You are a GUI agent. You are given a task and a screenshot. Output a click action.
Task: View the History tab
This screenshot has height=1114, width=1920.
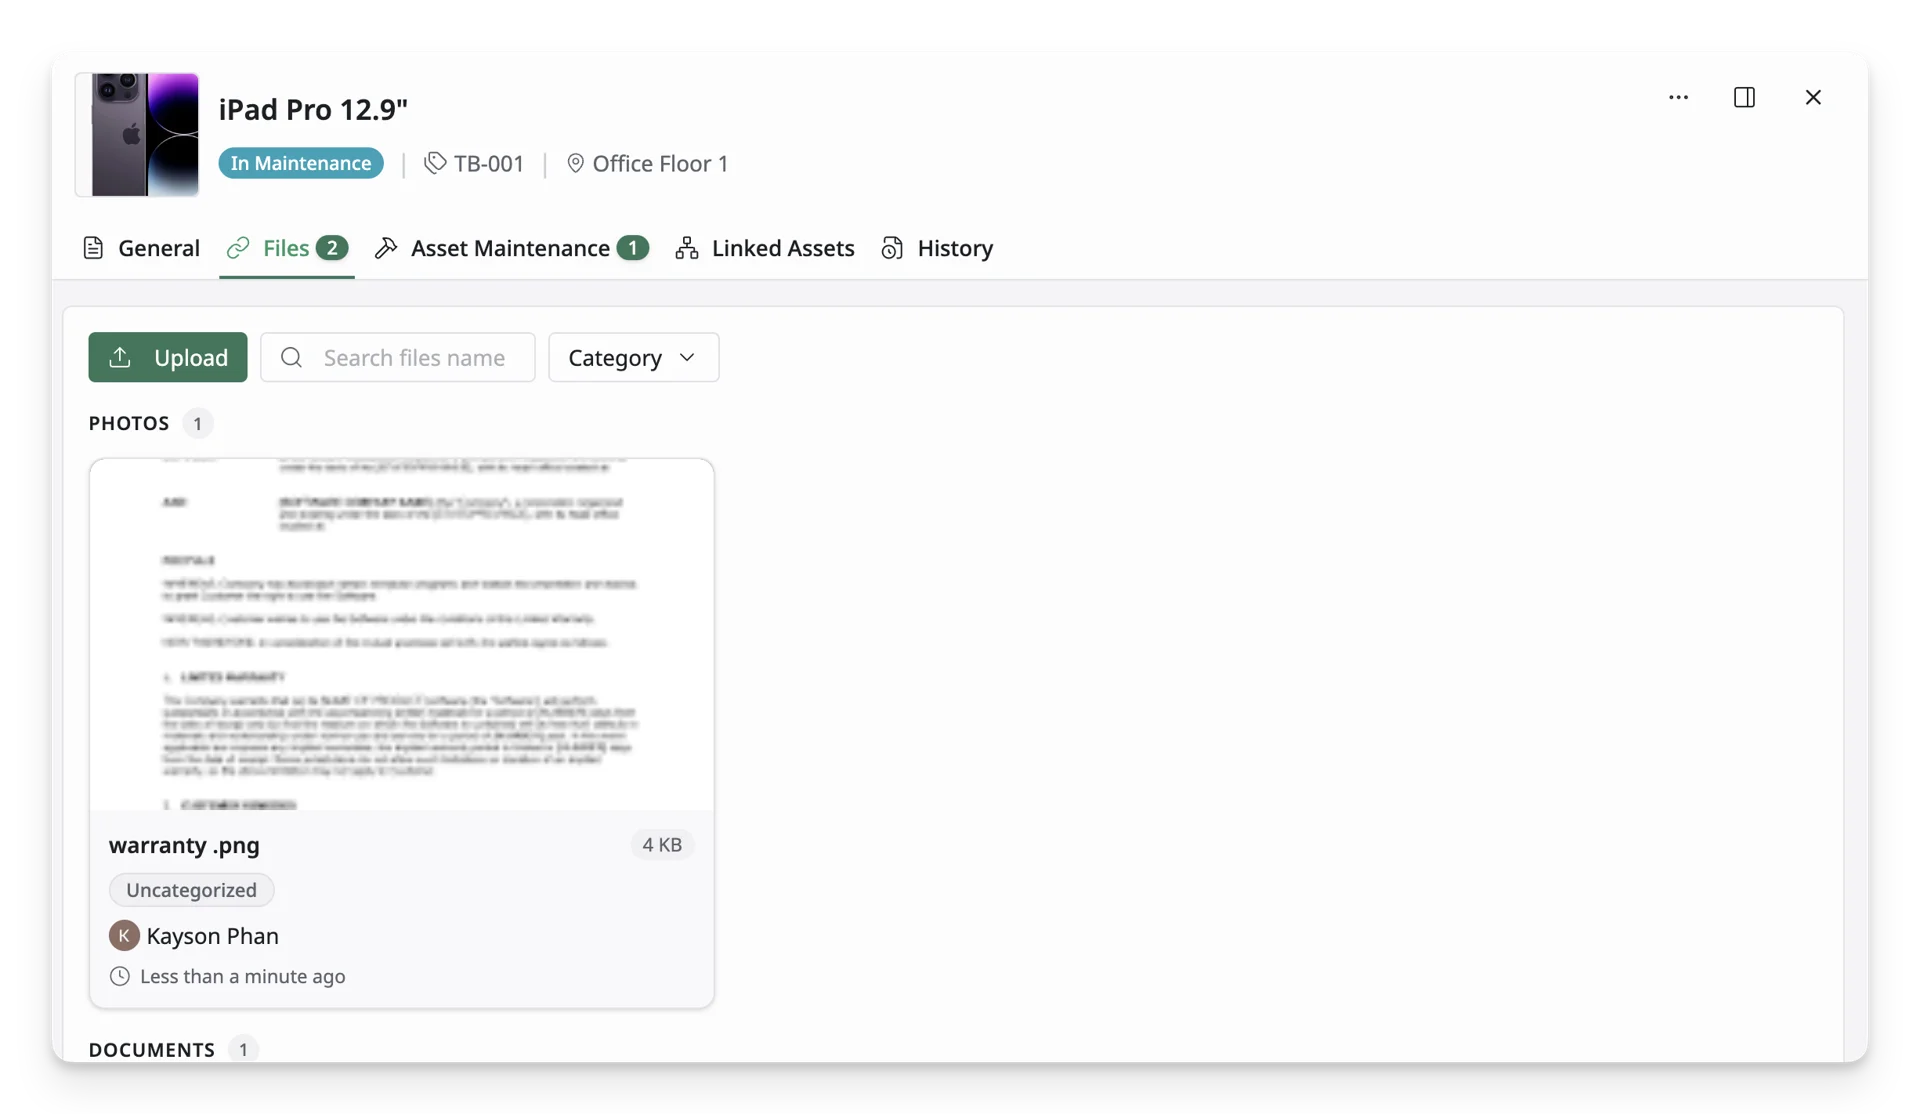(937, 248)
